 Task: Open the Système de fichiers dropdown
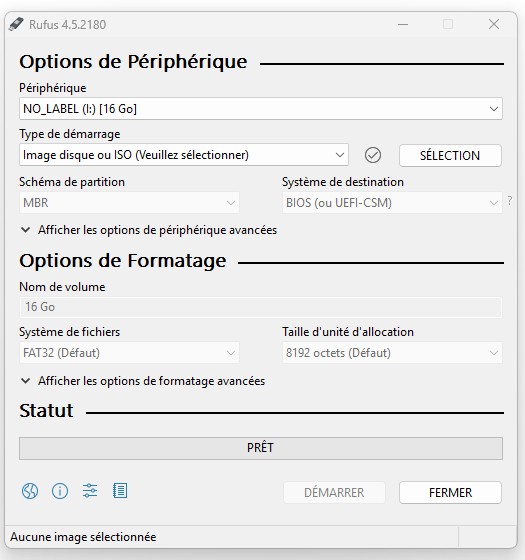click(129, 352)
